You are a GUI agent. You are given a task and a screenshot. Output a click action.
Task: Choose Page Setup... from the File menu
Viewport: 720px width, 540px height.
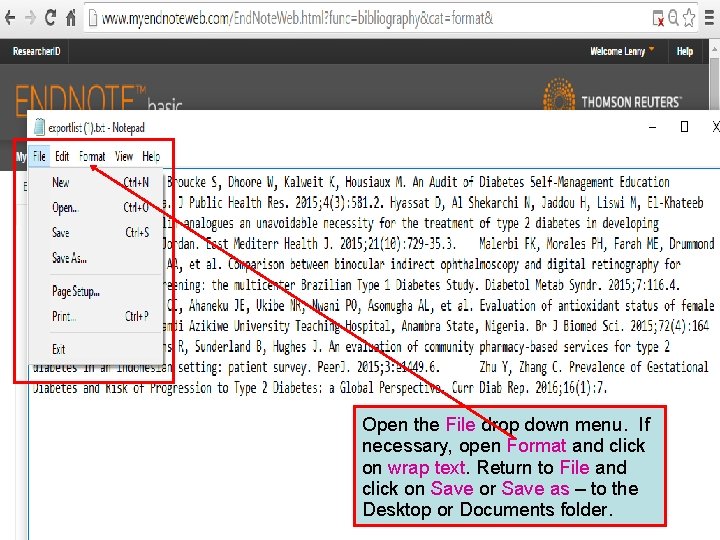96,291
